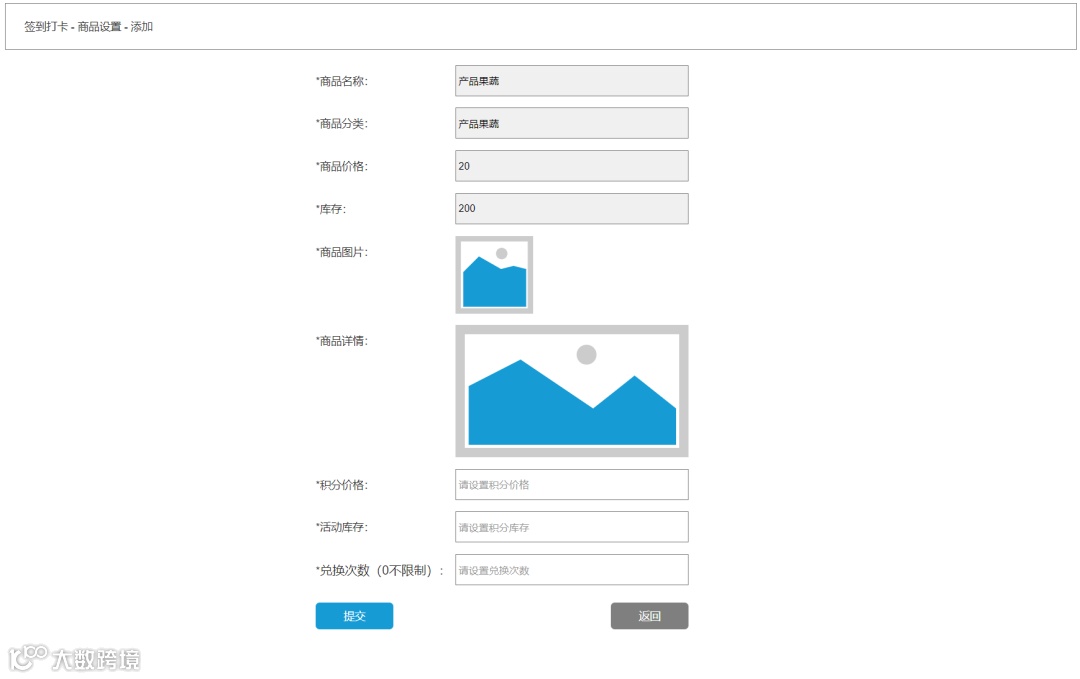This screenshot has width=1080, height=679.
Task: Go back using the 返回 button
Action: [x=649, y=616]
